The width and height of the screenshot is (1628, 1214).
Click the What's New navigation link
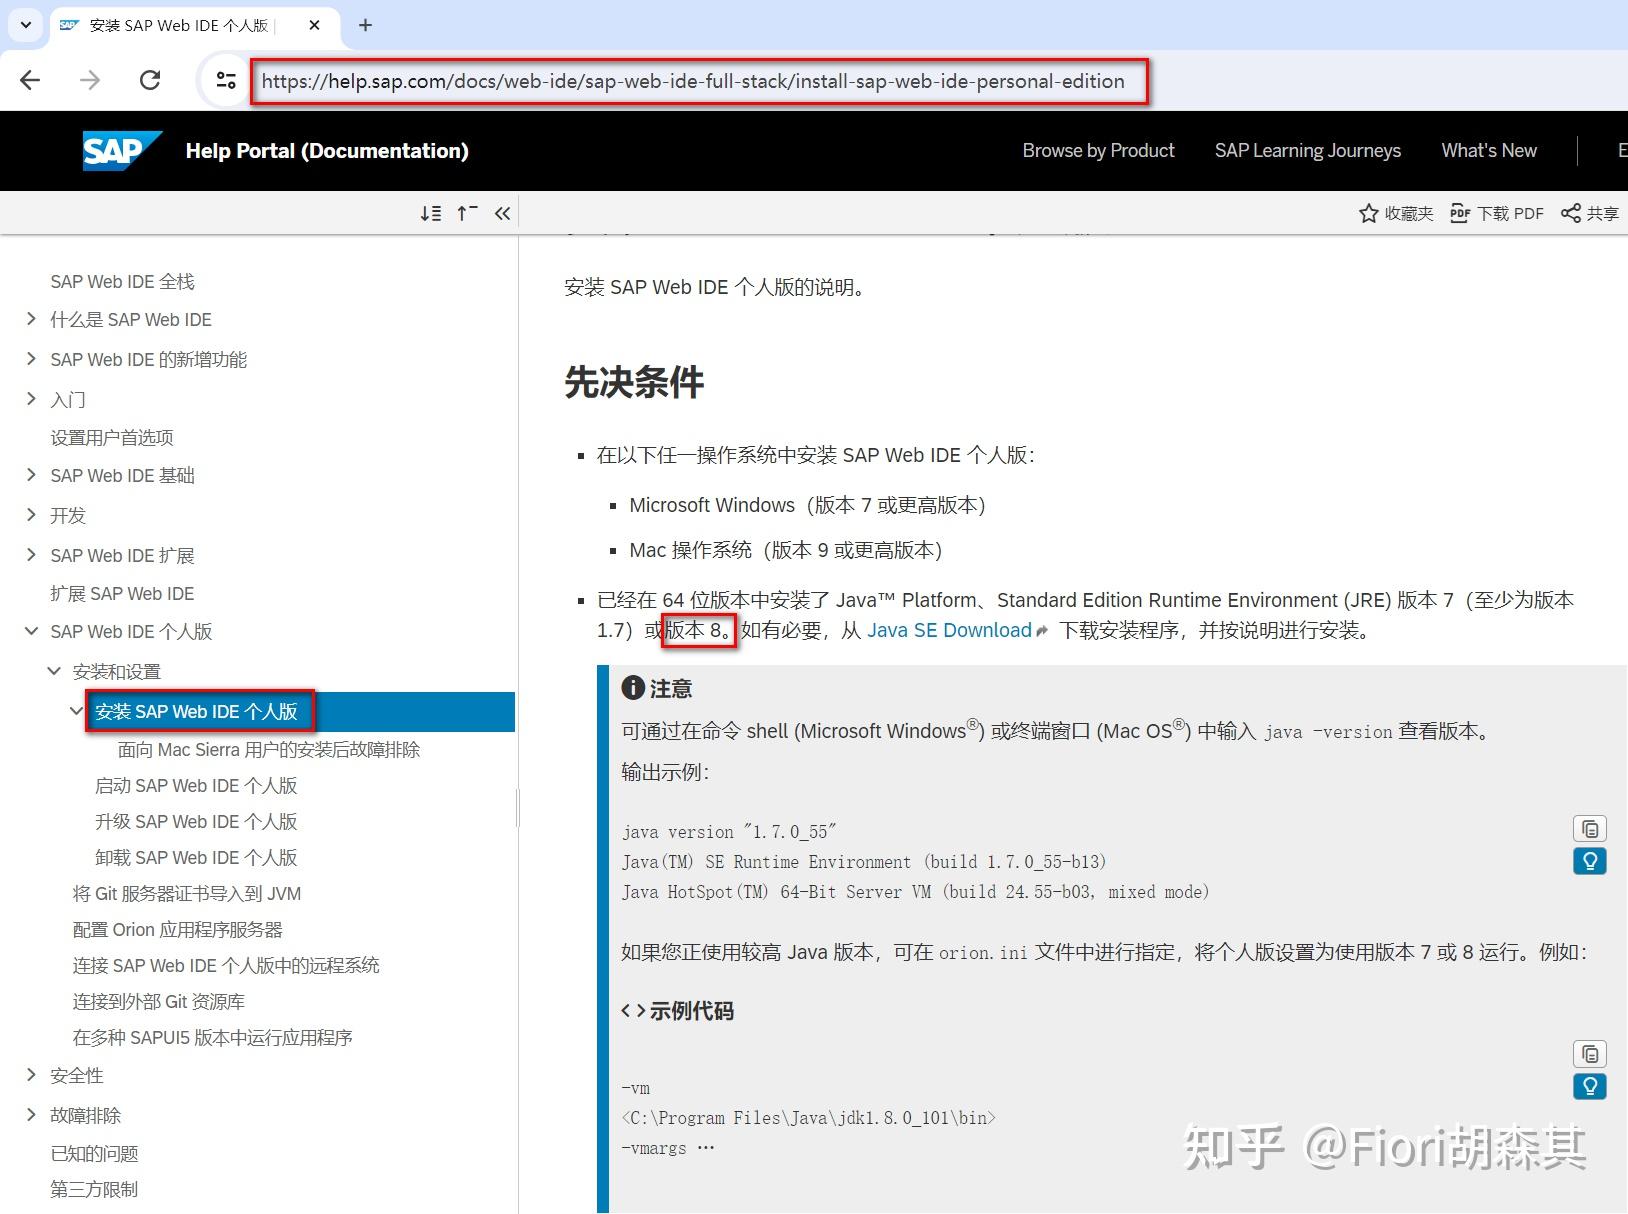click(1488, 150)
